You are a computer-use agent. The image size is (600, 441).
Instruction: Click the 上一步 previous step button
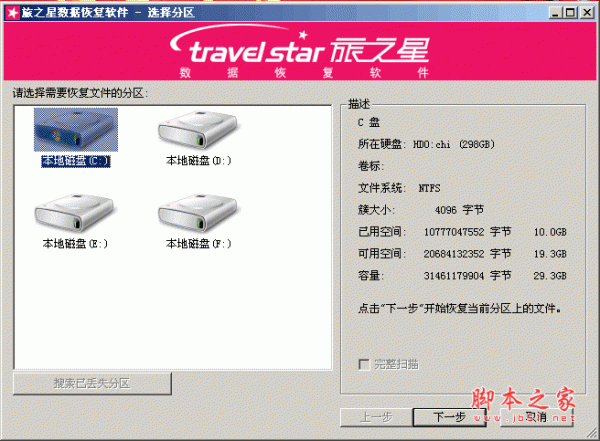(x=377, y=417)
